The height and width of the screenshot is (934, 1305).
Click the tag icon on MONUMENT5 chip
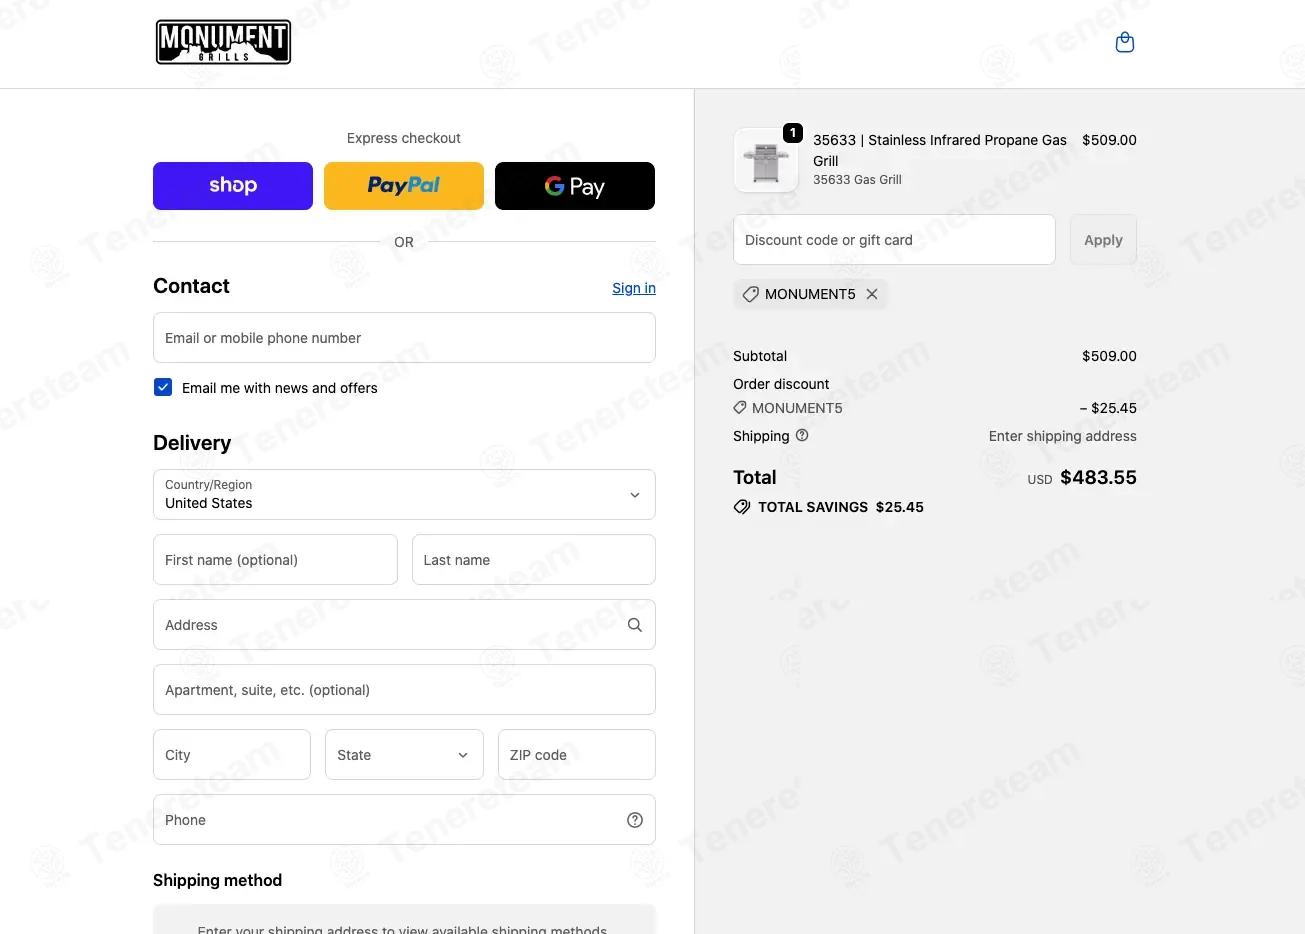pyautogui.click(x=750, y=294)
